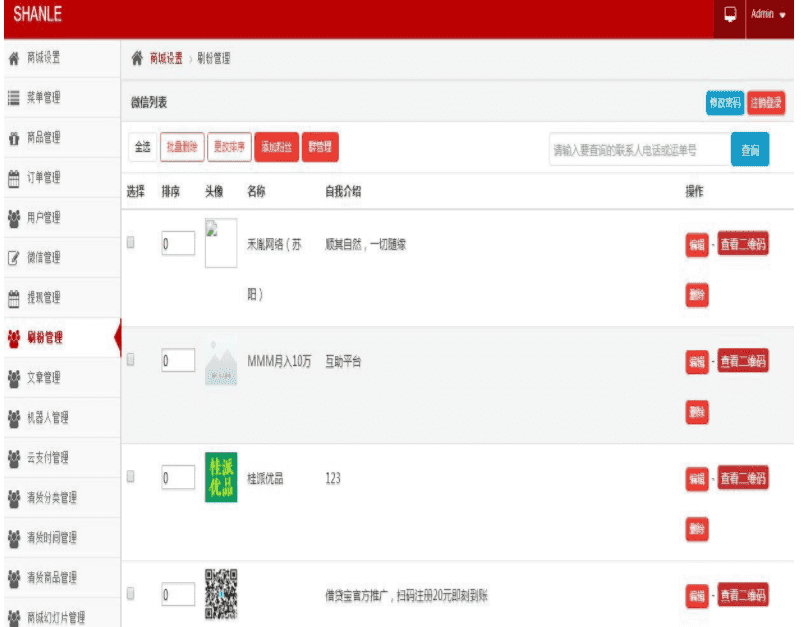Focus the contact phone search input field
The height and width of the screenshot is (627, 801).
pyautogui.click(x=638, y=151)
